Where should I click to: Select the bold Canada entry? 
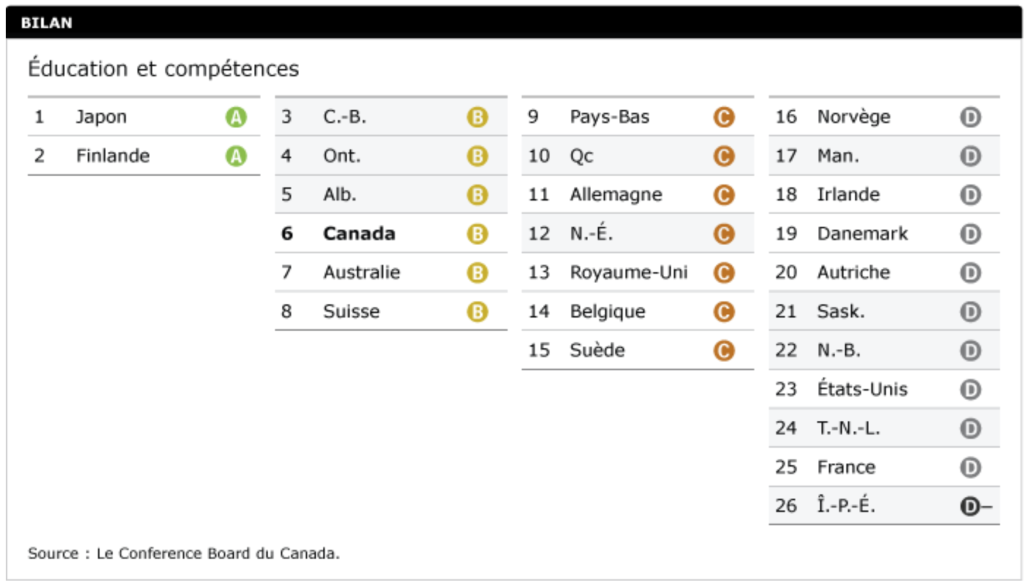(x=359, y=234)
